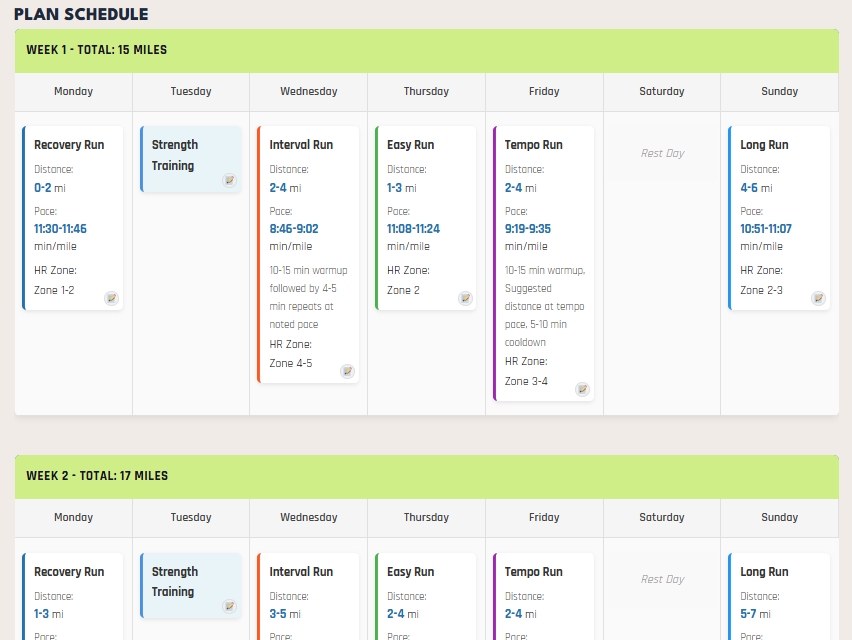Open Week 1 Easy Run title
The width and height of the screenshot is (852, 640).
(410, 145)
